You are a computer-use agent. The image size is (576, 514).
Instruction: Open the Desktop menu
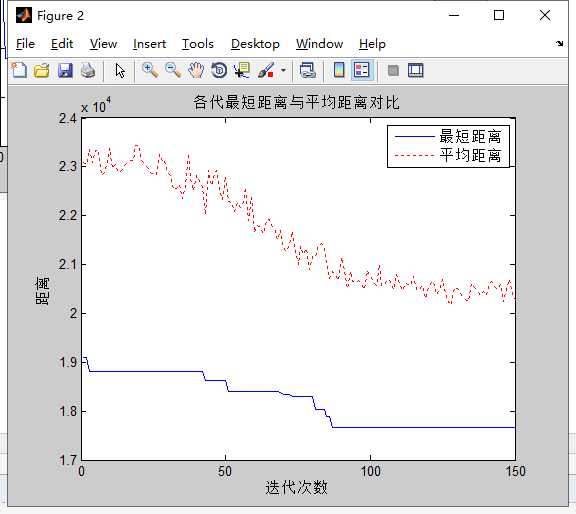[255, 44]
